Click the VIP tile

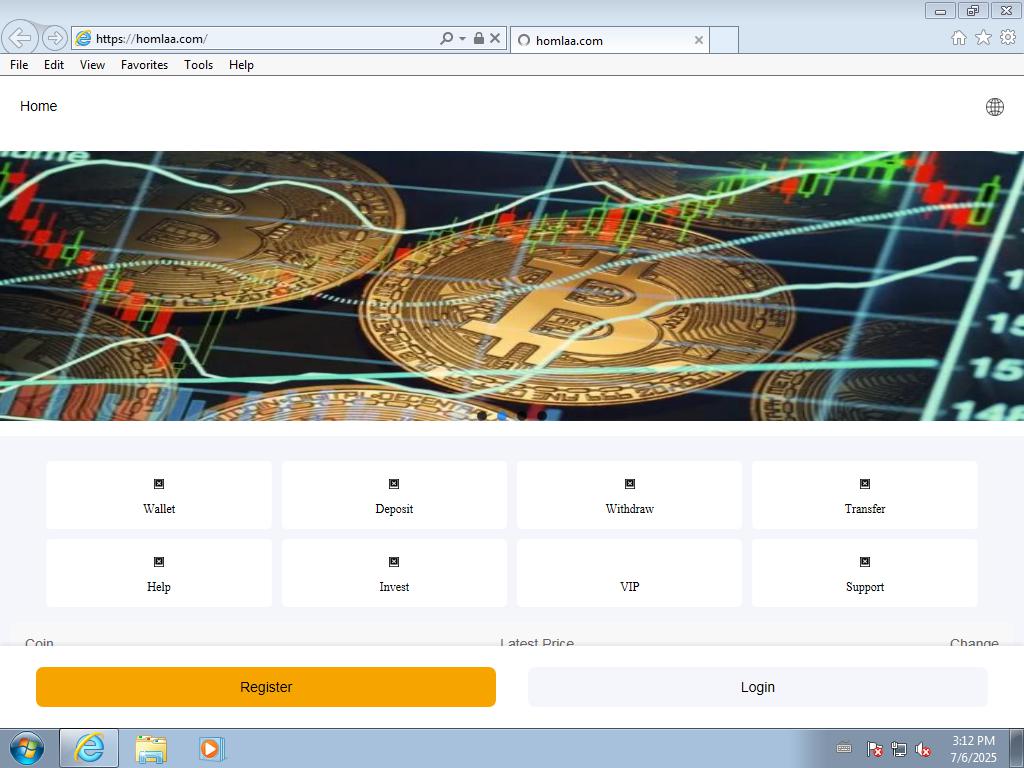[x=629, y=575]
